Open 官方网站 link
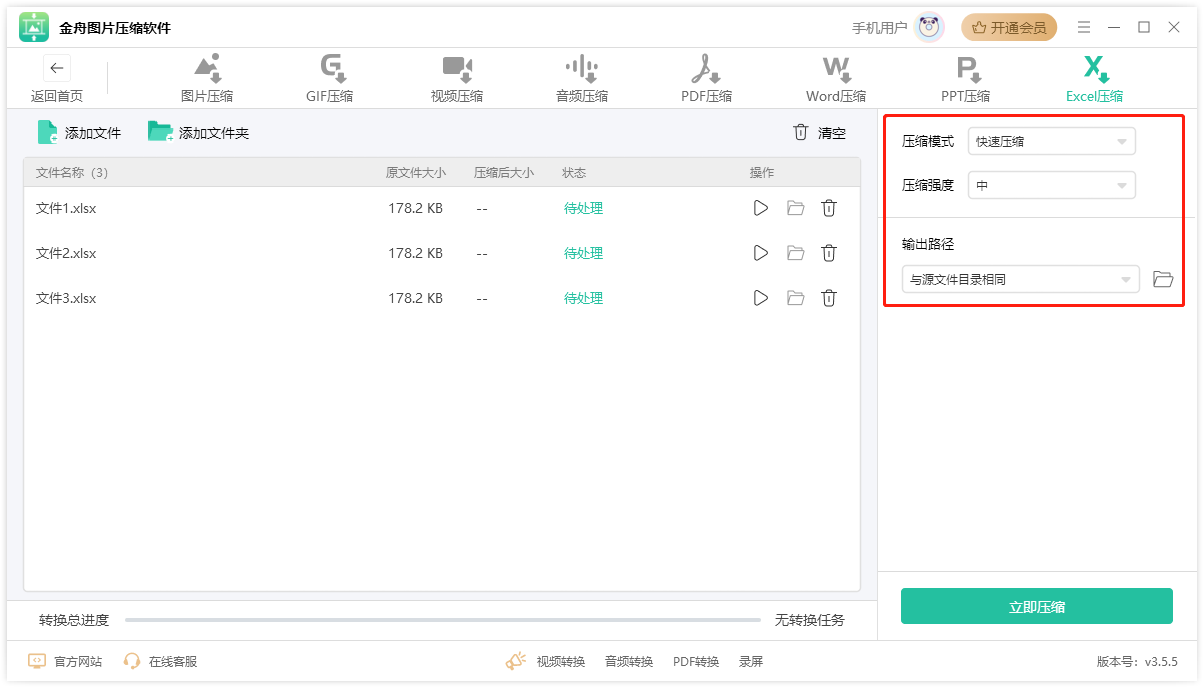Screen dimensions: 1204x688 [65, 661]
